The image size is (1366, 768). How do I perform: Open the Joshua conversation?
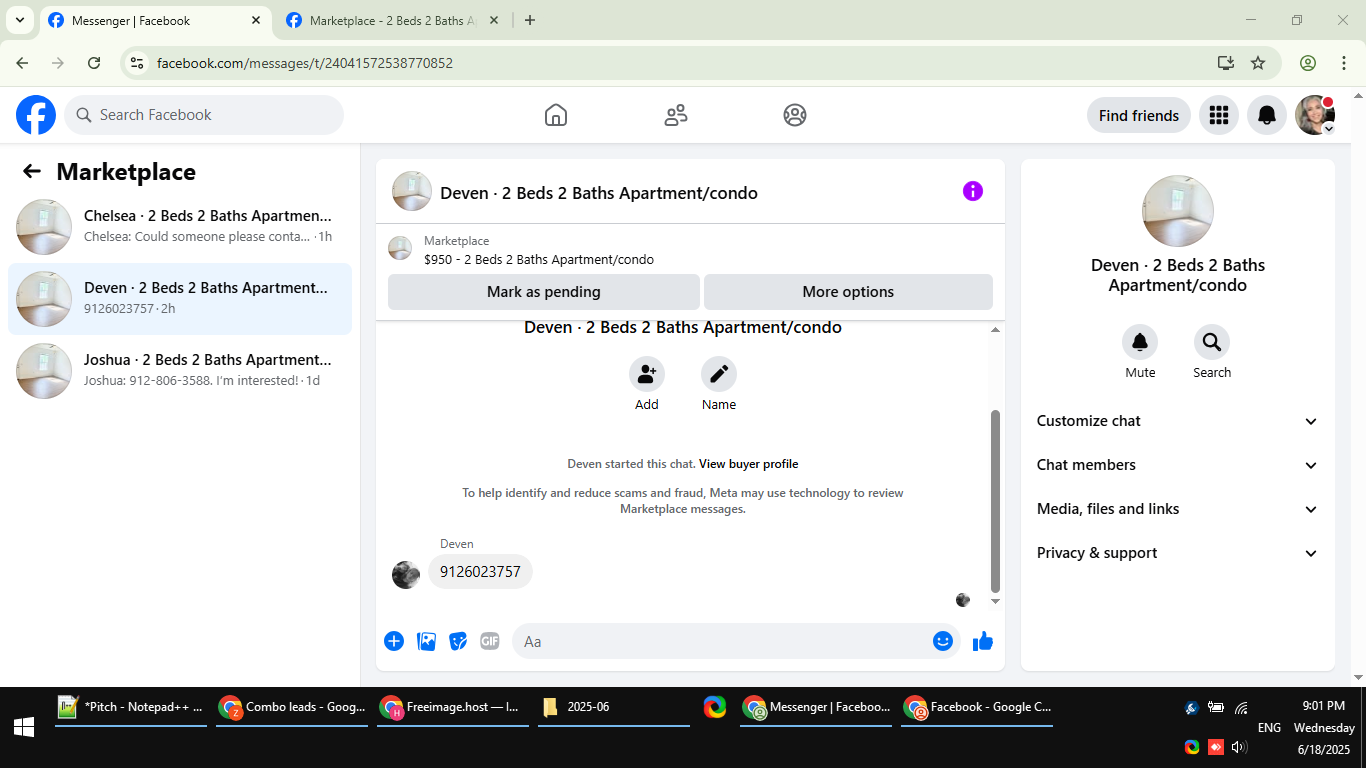point(180,371)
